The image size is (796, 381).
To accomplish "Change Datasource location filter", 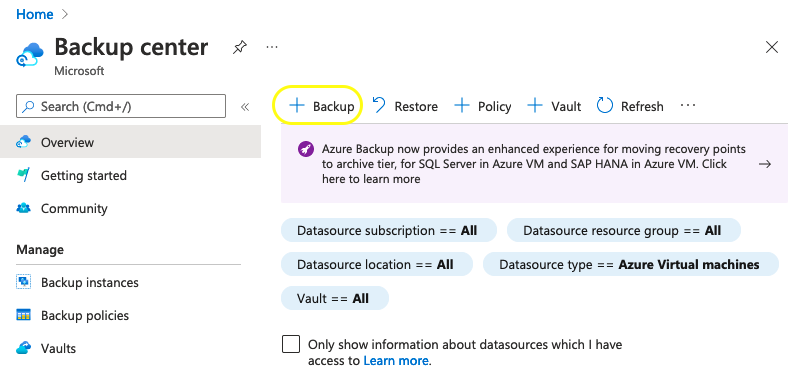I will 377,264.
